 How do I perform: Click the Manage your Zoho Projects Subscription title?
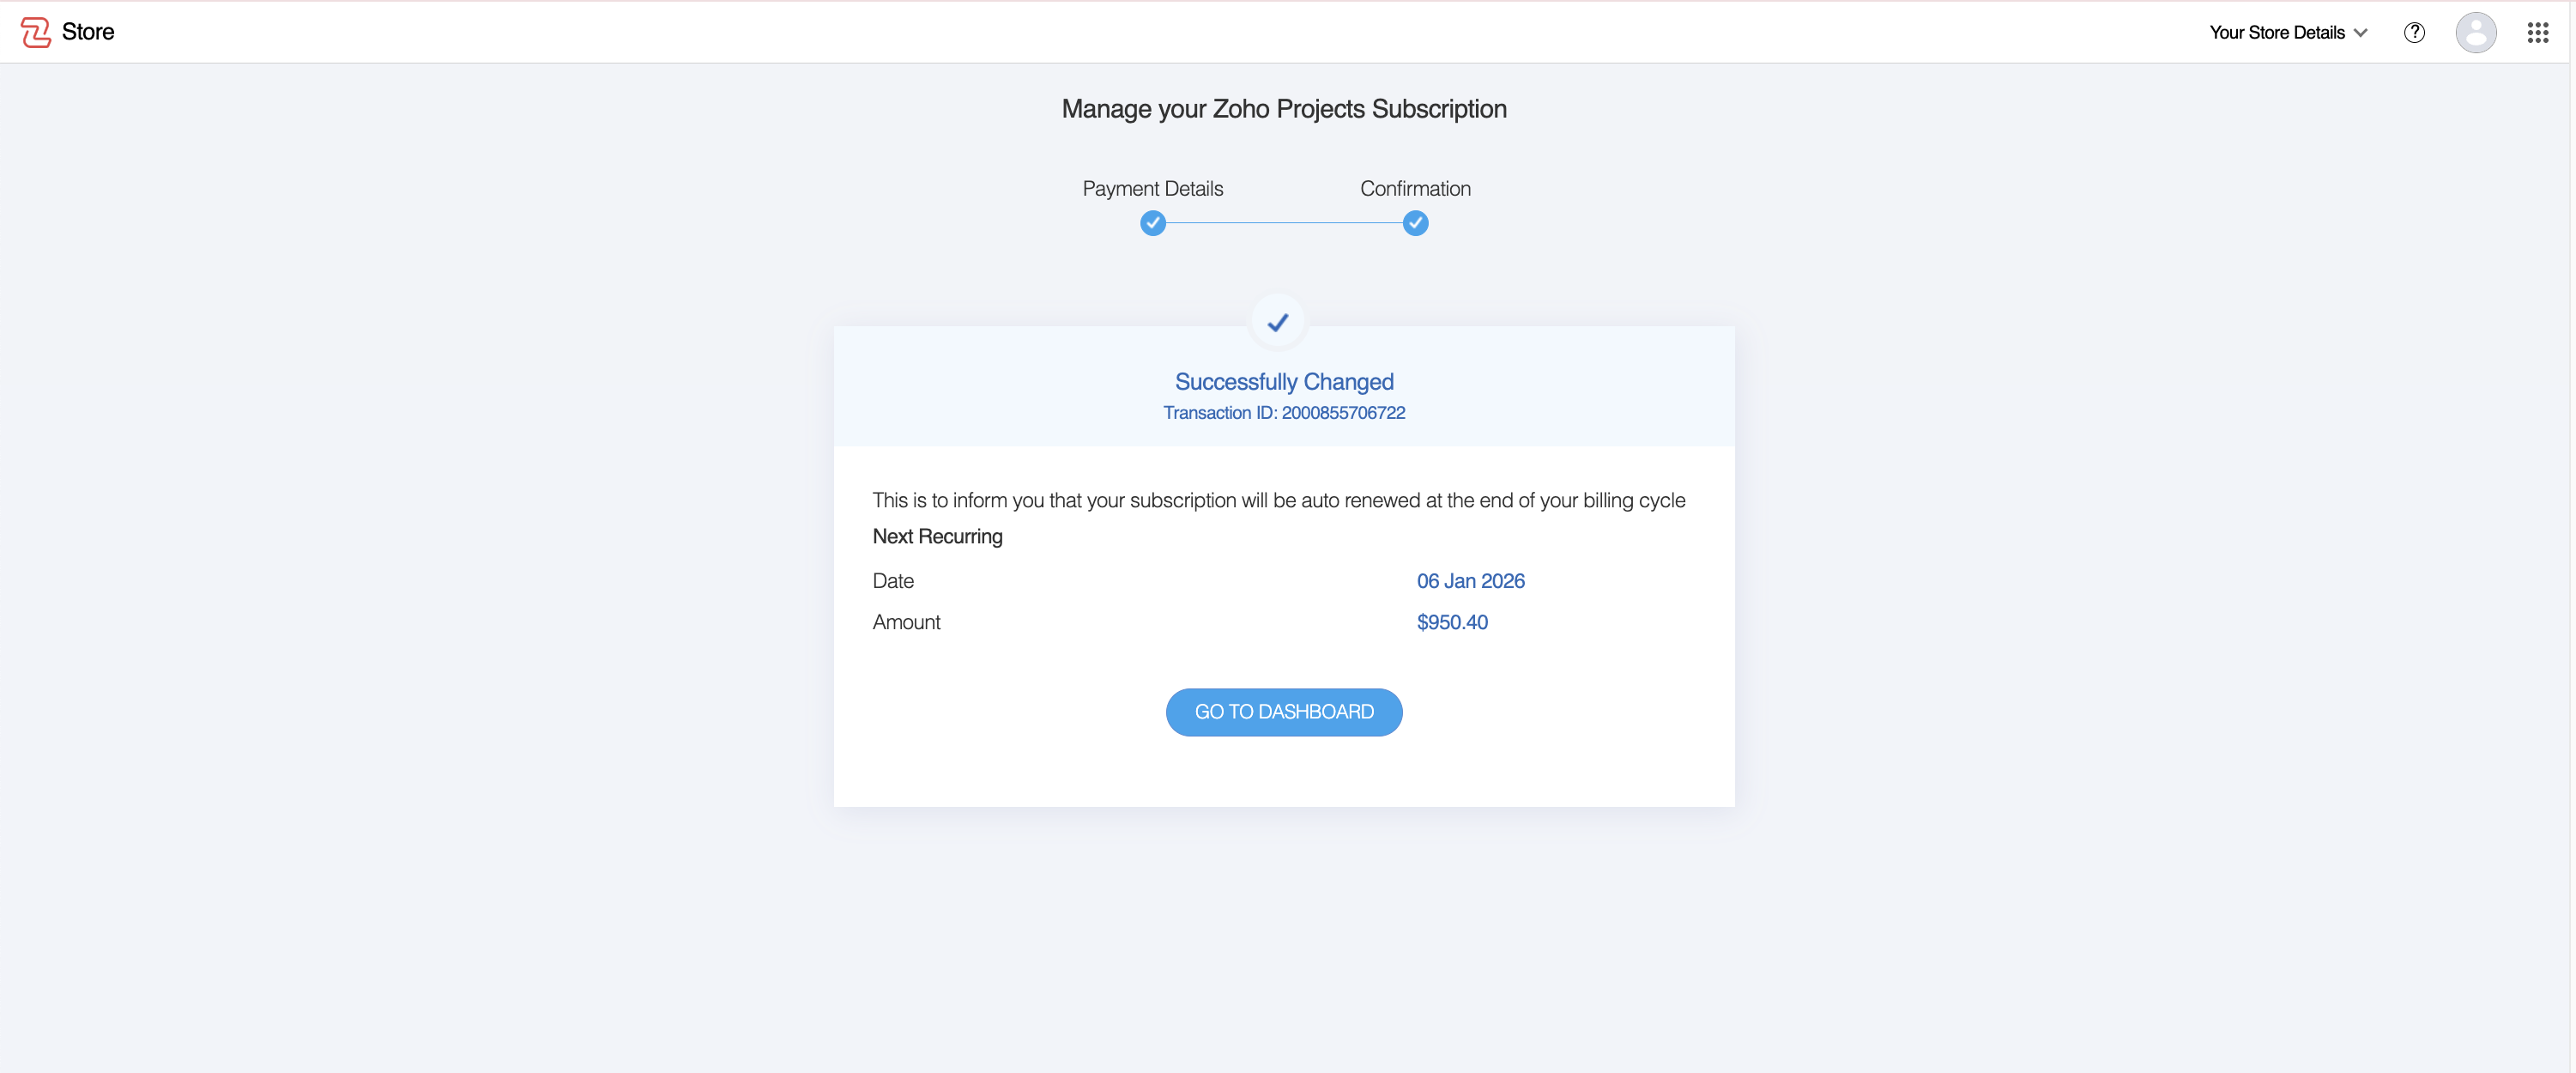pos(1284,109)
